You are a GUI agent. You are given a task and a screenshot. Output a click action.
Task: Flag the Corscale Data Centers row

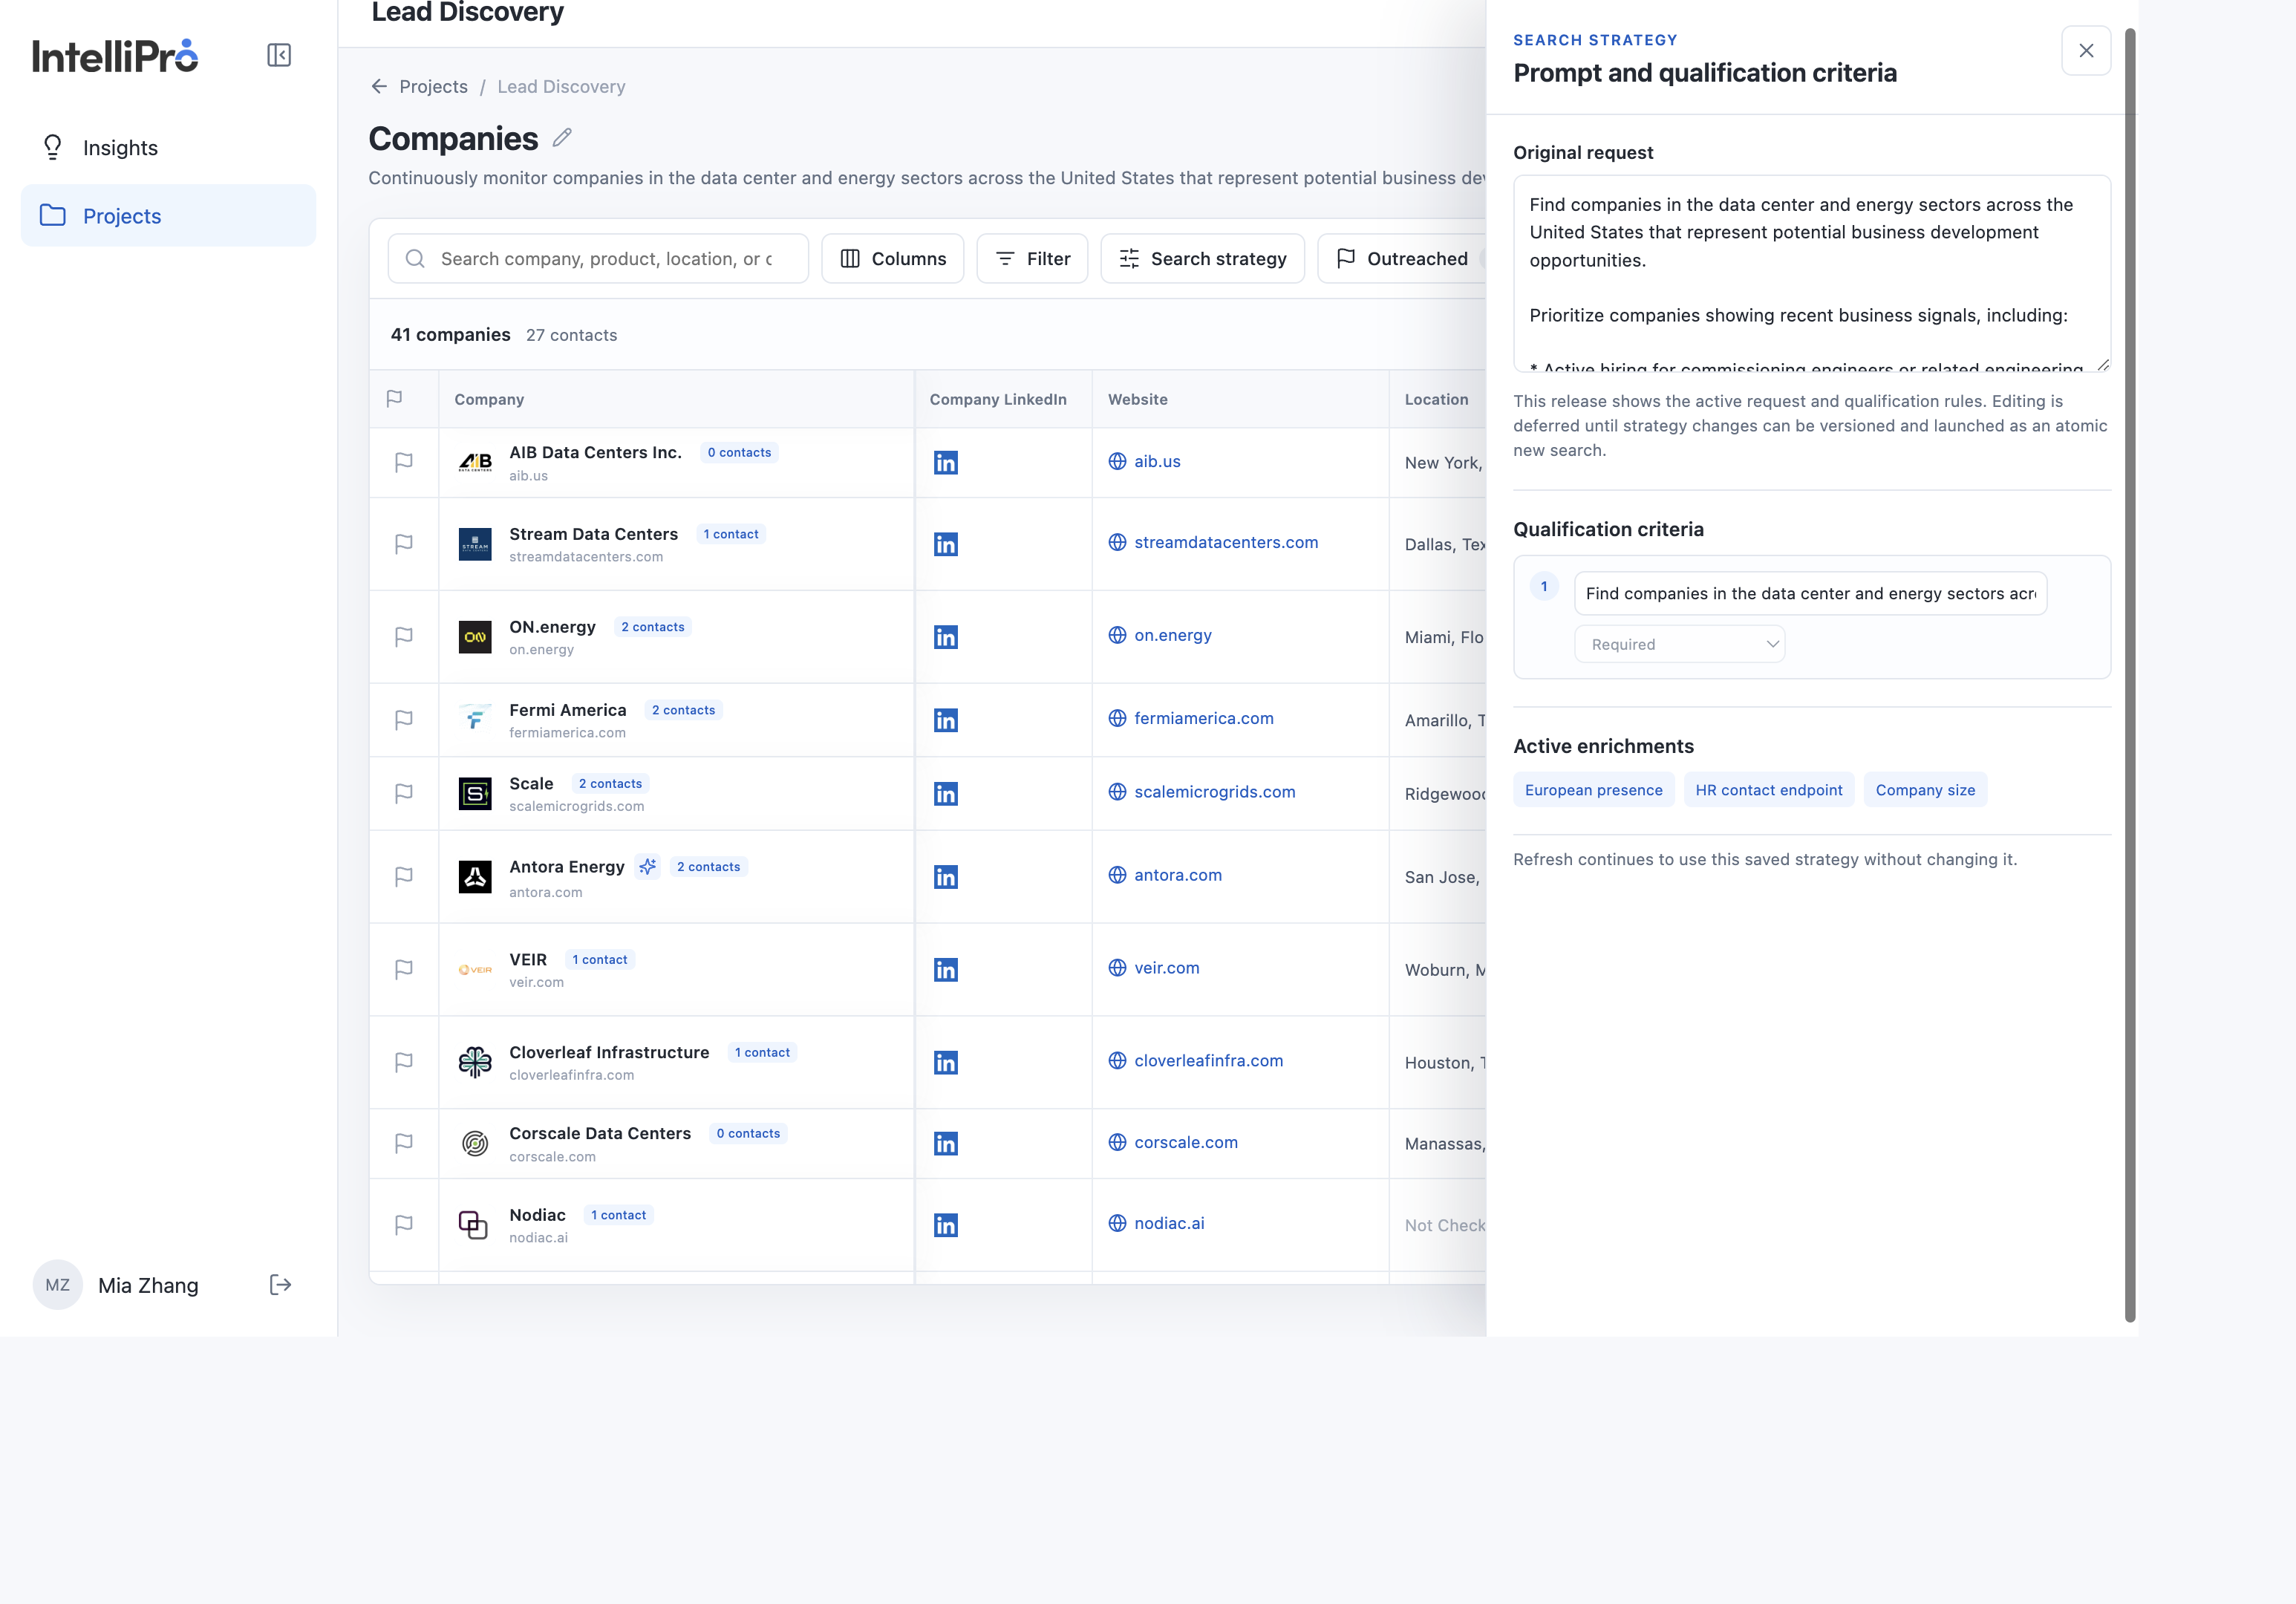[404, 1143]
